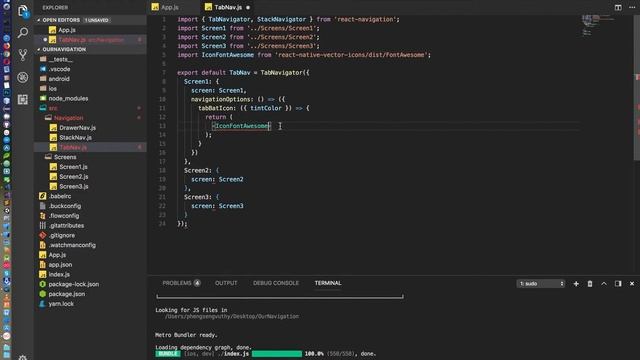Close the terminal panel
This screenshot has height=360, width=640.
coord(632,284)
